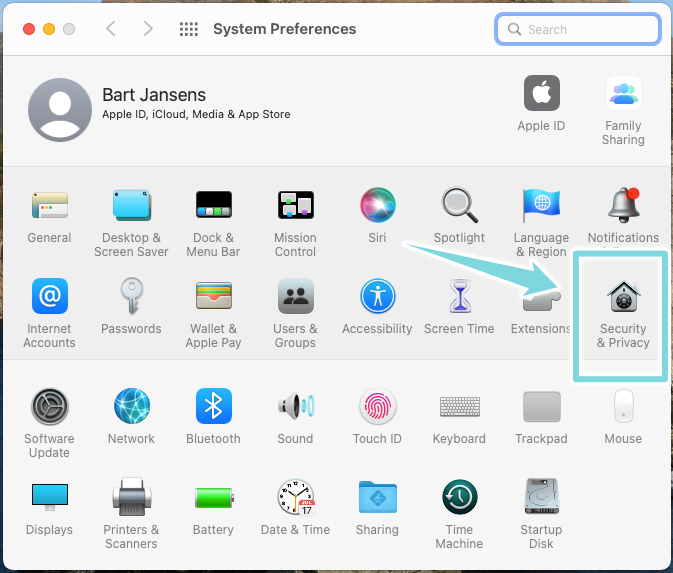
Task: Open Sound preferences
Action: 296,406
